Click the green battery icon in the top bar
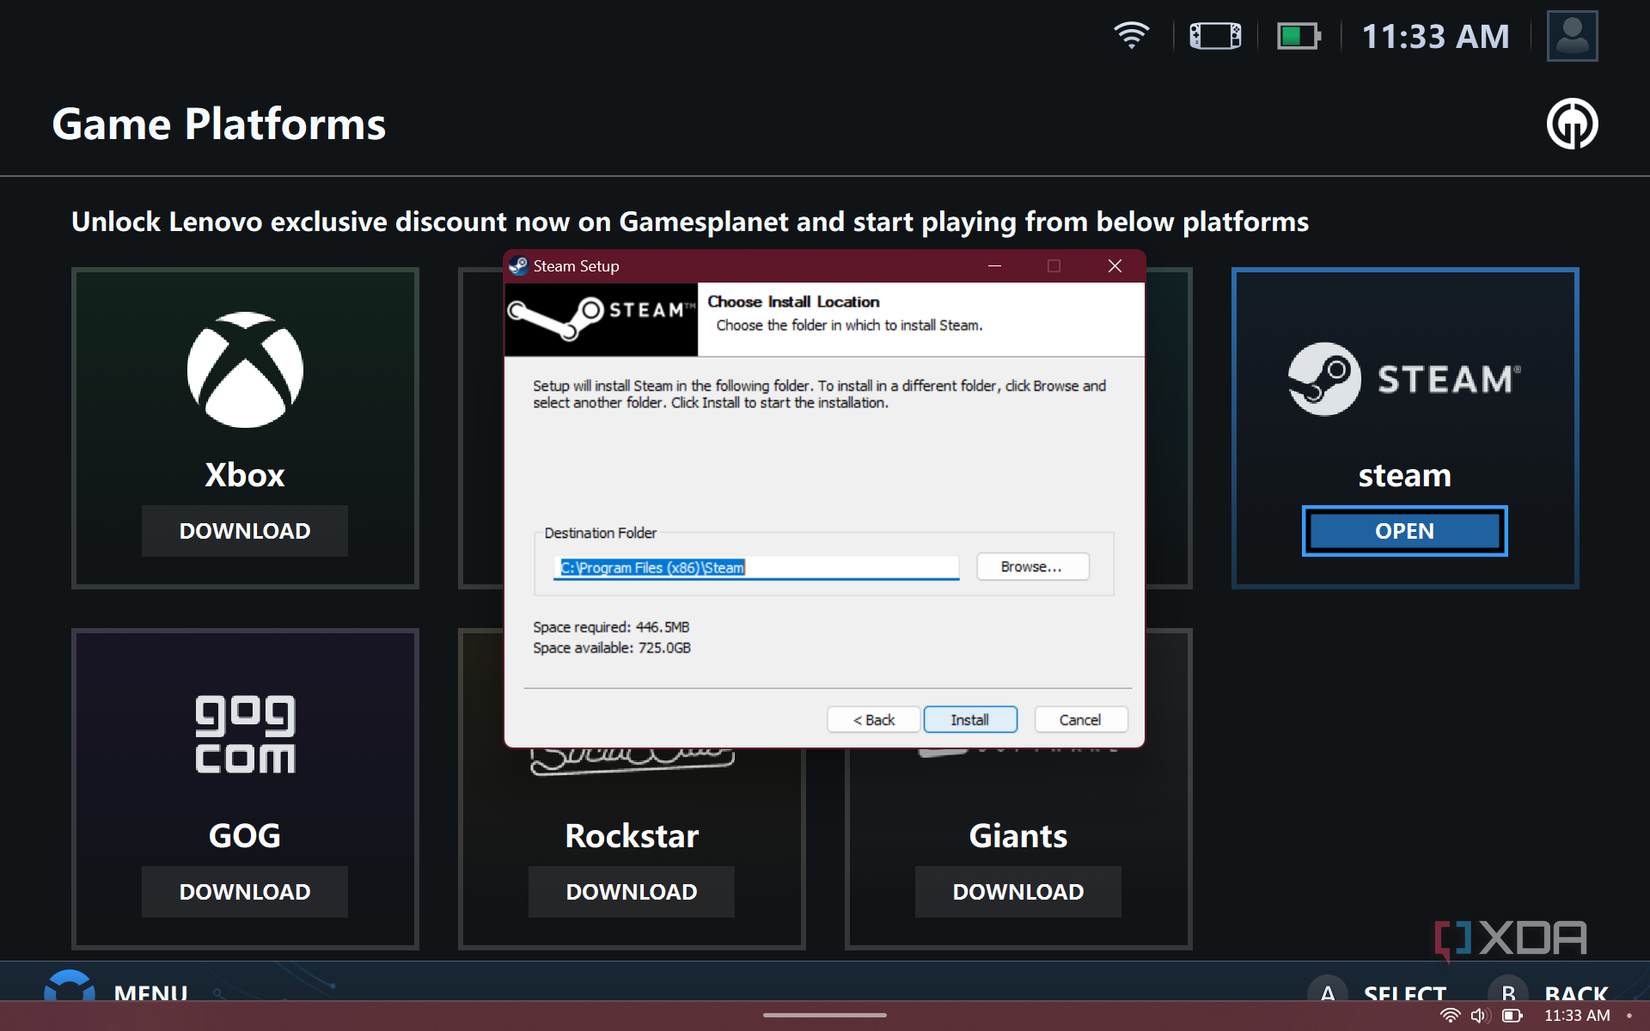Screen dimensions: 1650x1031 [x=1298, y=37]
